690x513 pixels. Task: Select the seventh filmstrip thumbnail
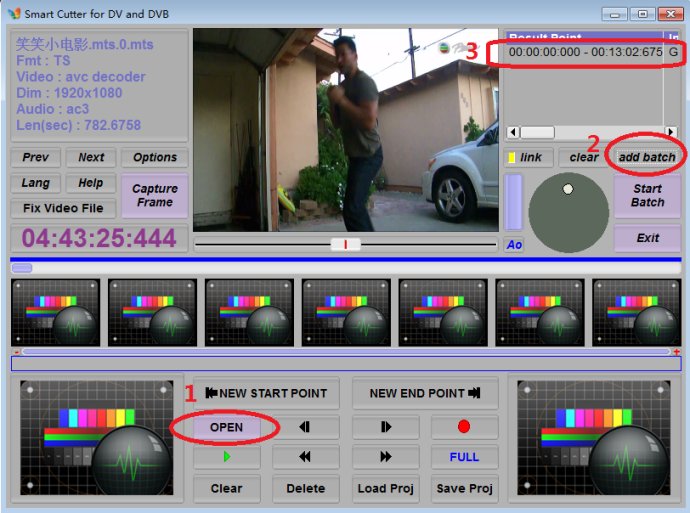click(x=637, y=312)
